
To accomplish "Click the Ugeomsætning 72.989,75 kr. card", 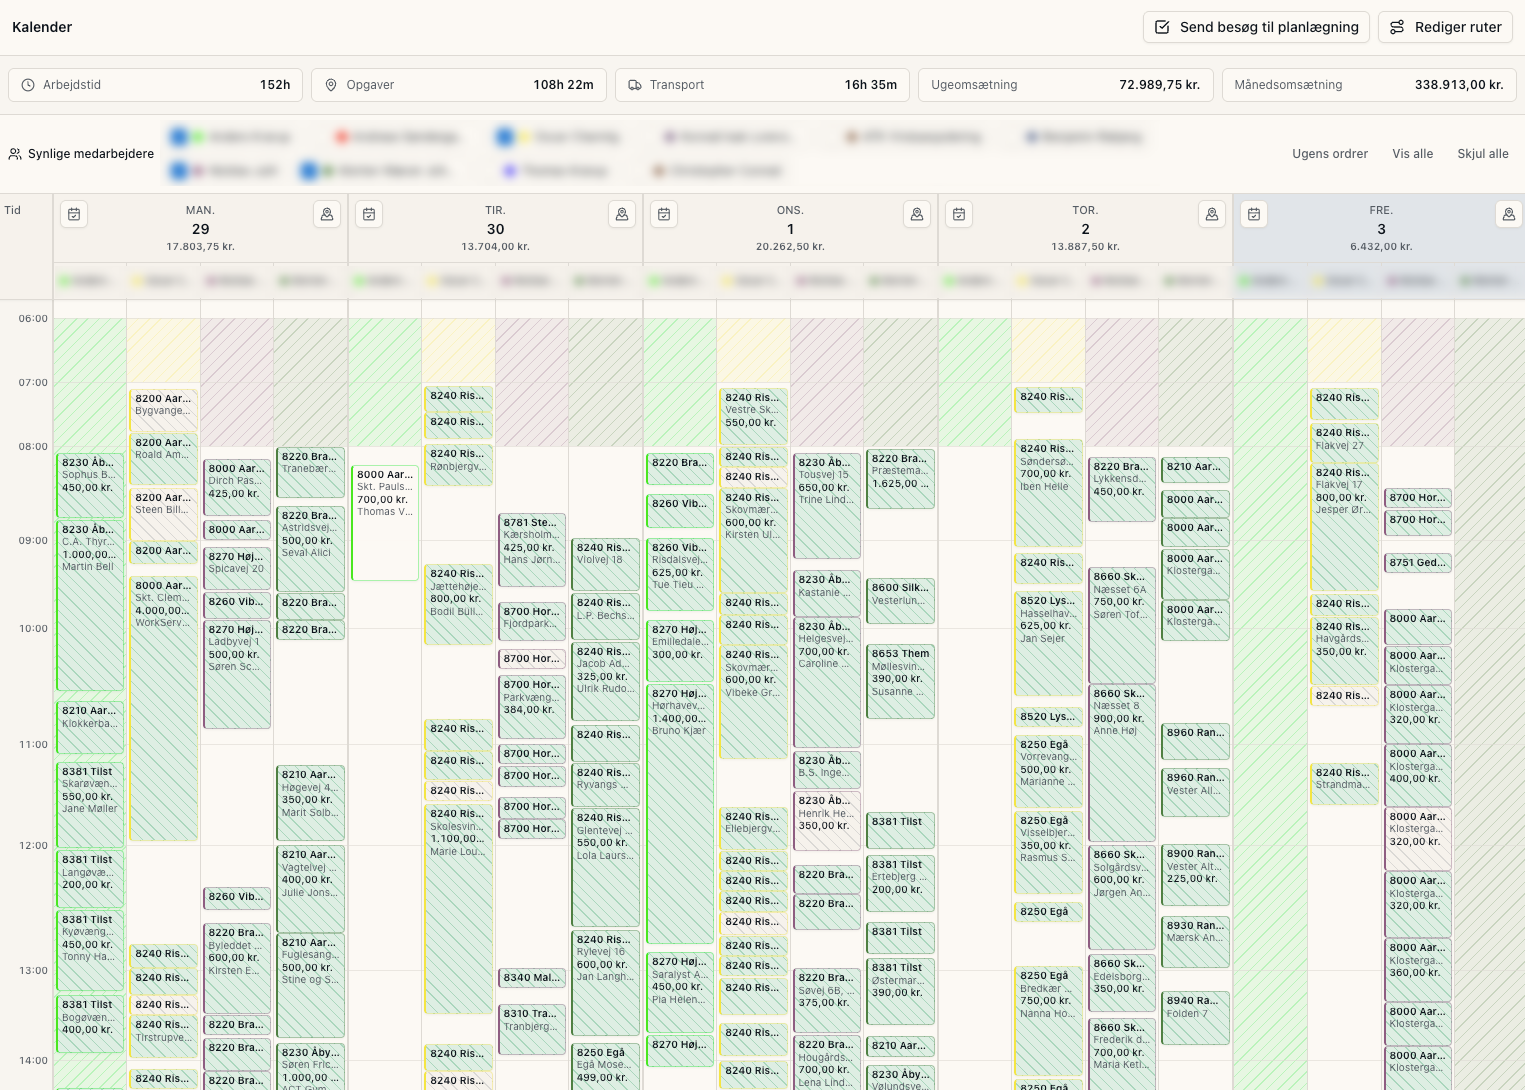I will (x=1066, y=85).
